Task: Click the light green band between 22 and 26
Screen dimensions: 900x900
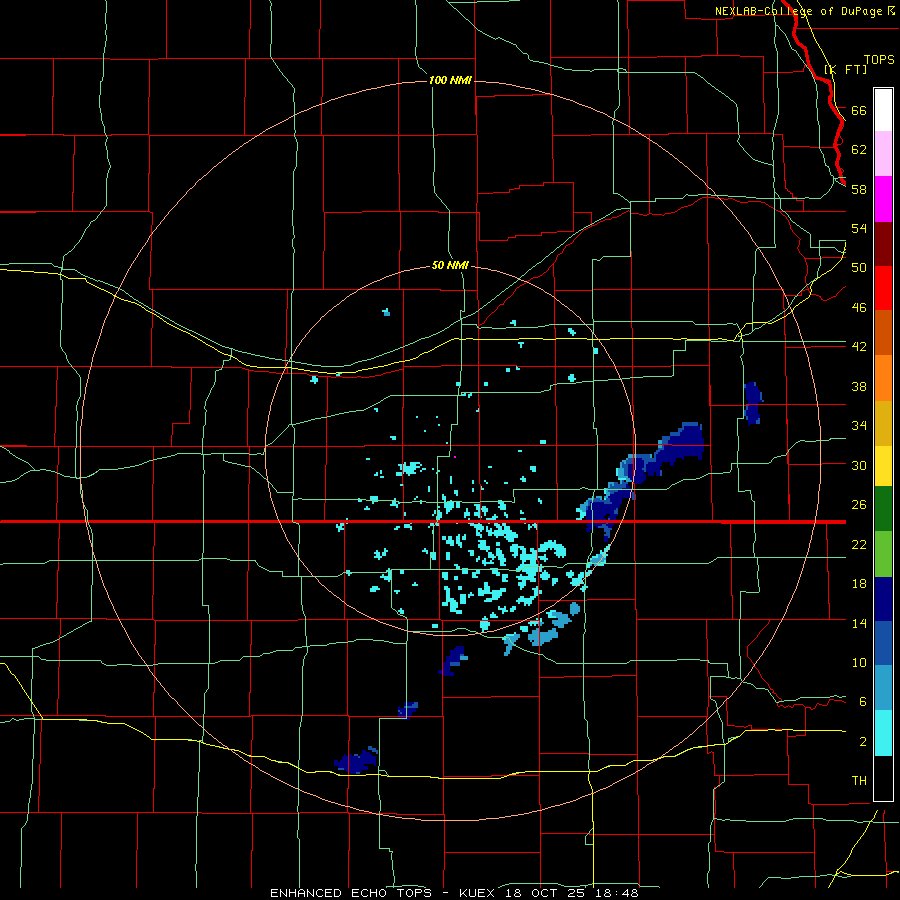Action: (x=883, y=554)
